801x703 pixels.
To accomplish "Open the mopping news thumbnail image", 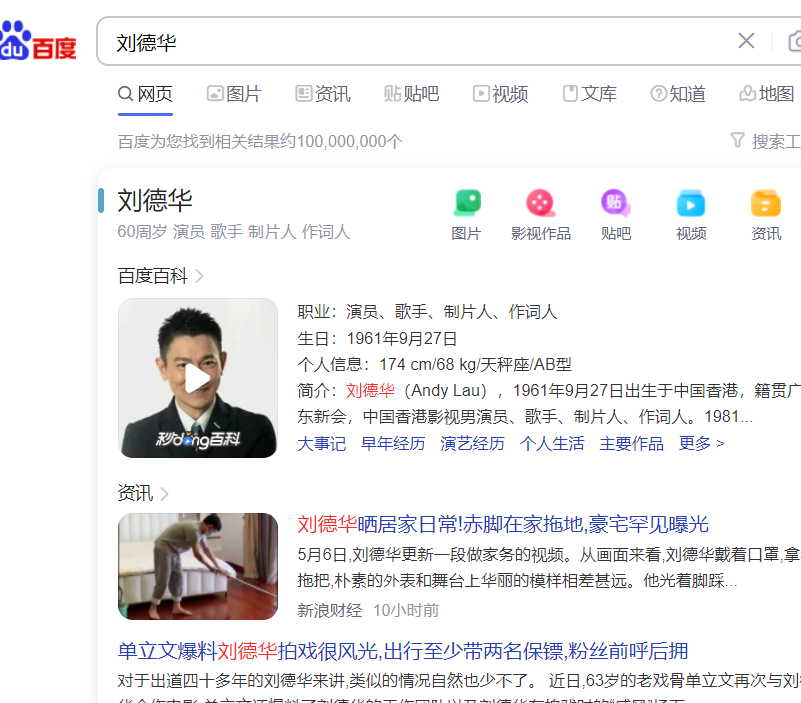I will (x=198, y=566).
